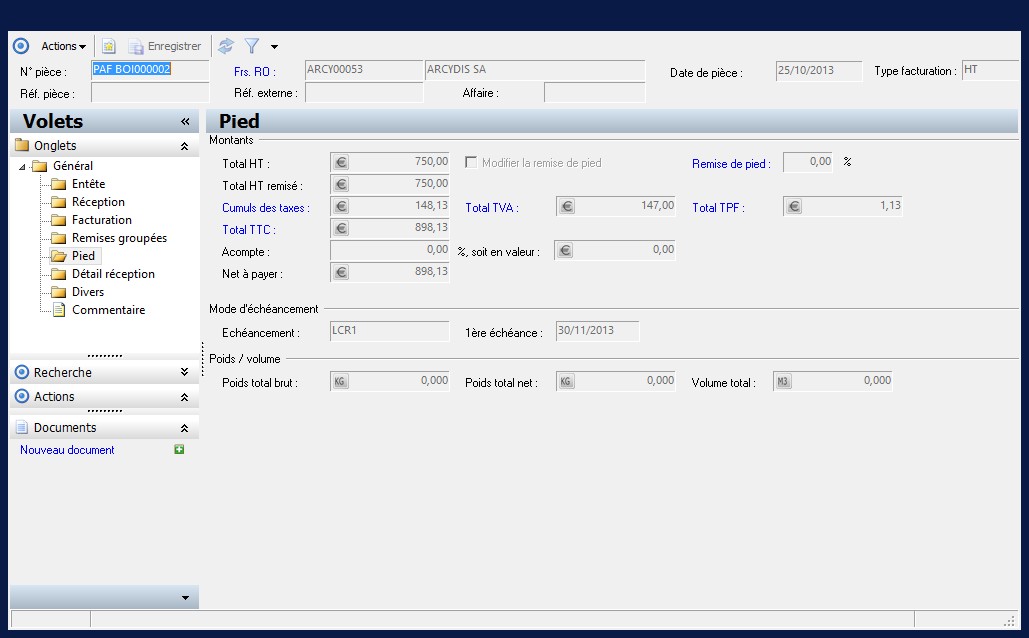Click the euro icon in Total TVA field

point(567,207)
